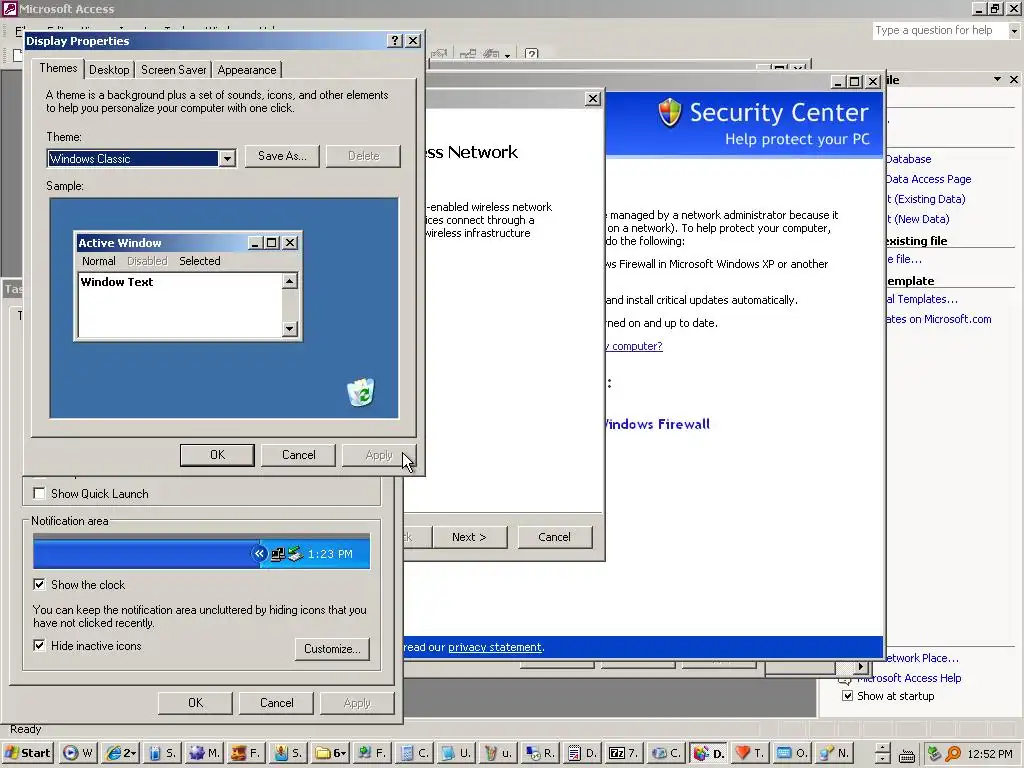Image resolution: width=1024 pixels, height=768 pixels.
Task: Click Next in the wireless network wizard
Action: 469,537
